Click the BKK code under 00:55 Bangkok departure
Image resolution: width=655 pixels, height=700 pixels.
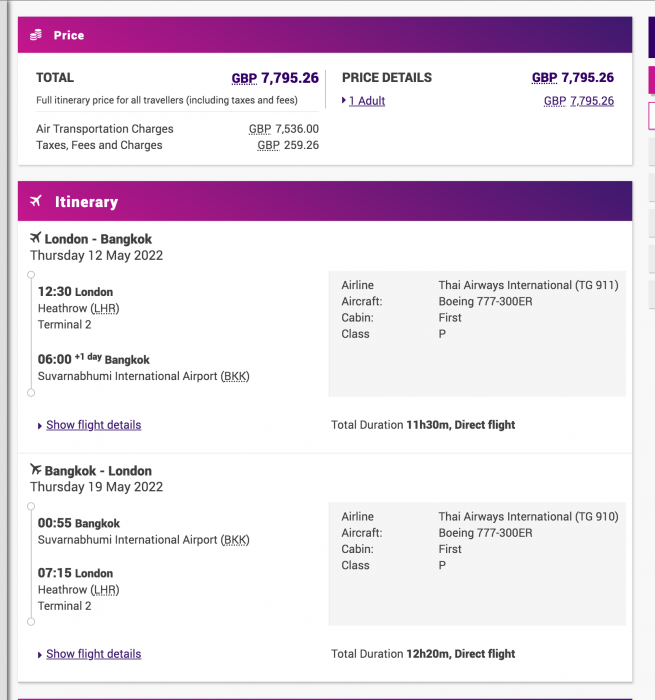coord(235,540)
